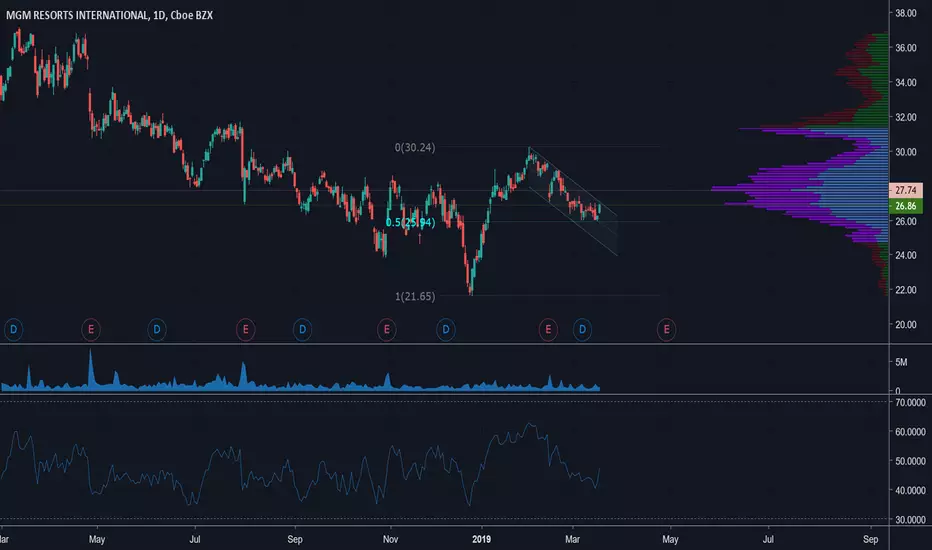932x550 pixels.
Task: Click the 5M volume scale label
Action: [x=901, y=362]
